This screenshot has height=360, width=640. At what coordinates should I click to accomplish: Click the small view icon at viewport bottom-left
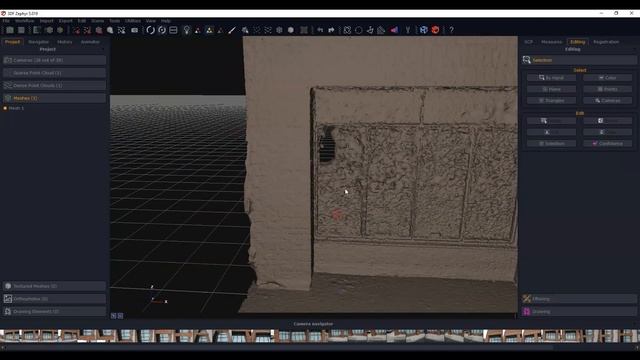(114, 316)
